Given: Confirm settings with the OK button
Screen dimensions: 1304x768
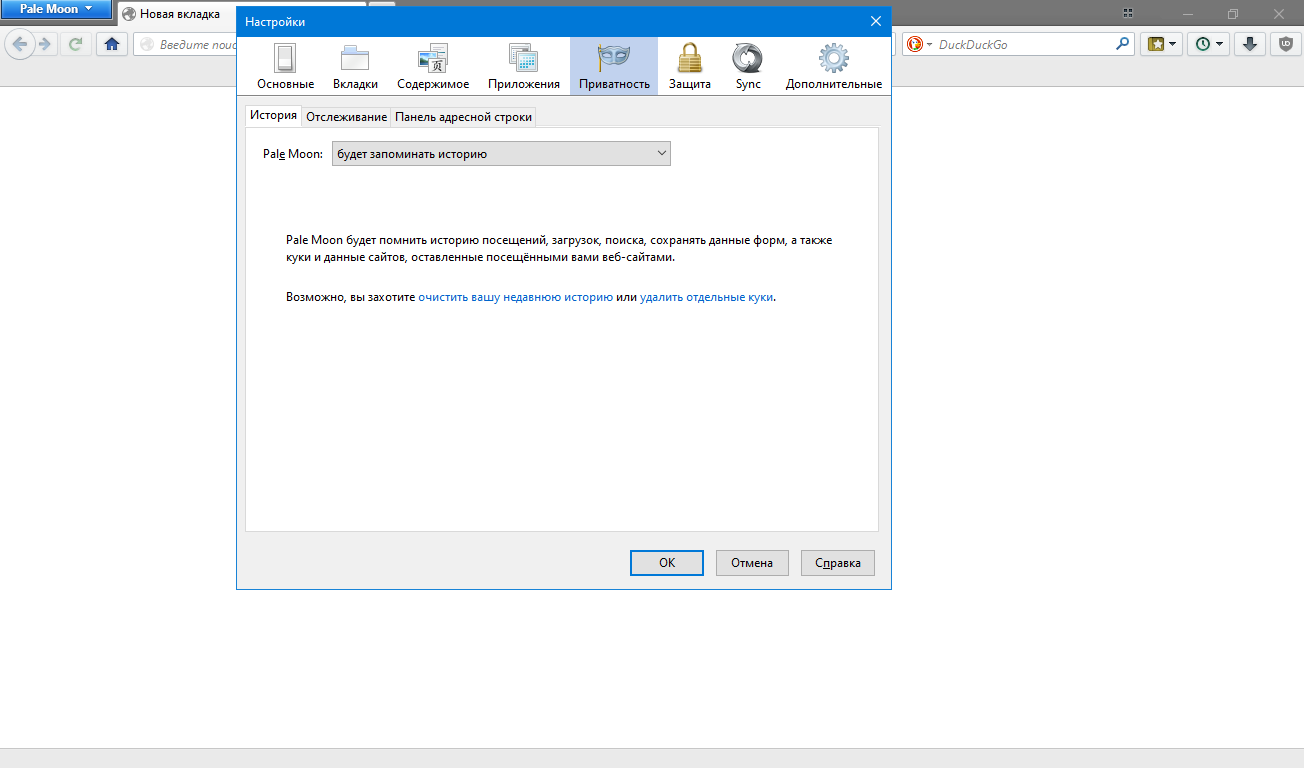Looking at the screenshot, I should (667, 563).
